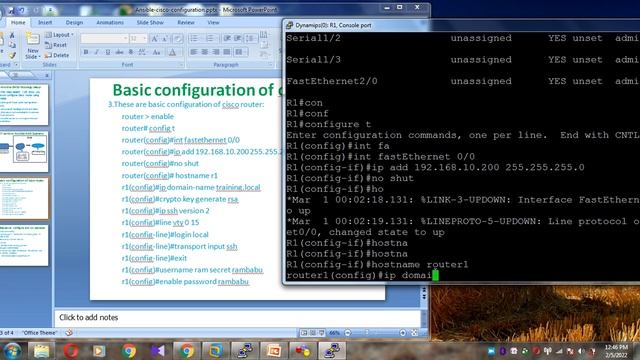Image resolution: width=640 pixels, height=360 pixels.
Task: Click the Decrease List Level icon
Action: pos(227,39)
